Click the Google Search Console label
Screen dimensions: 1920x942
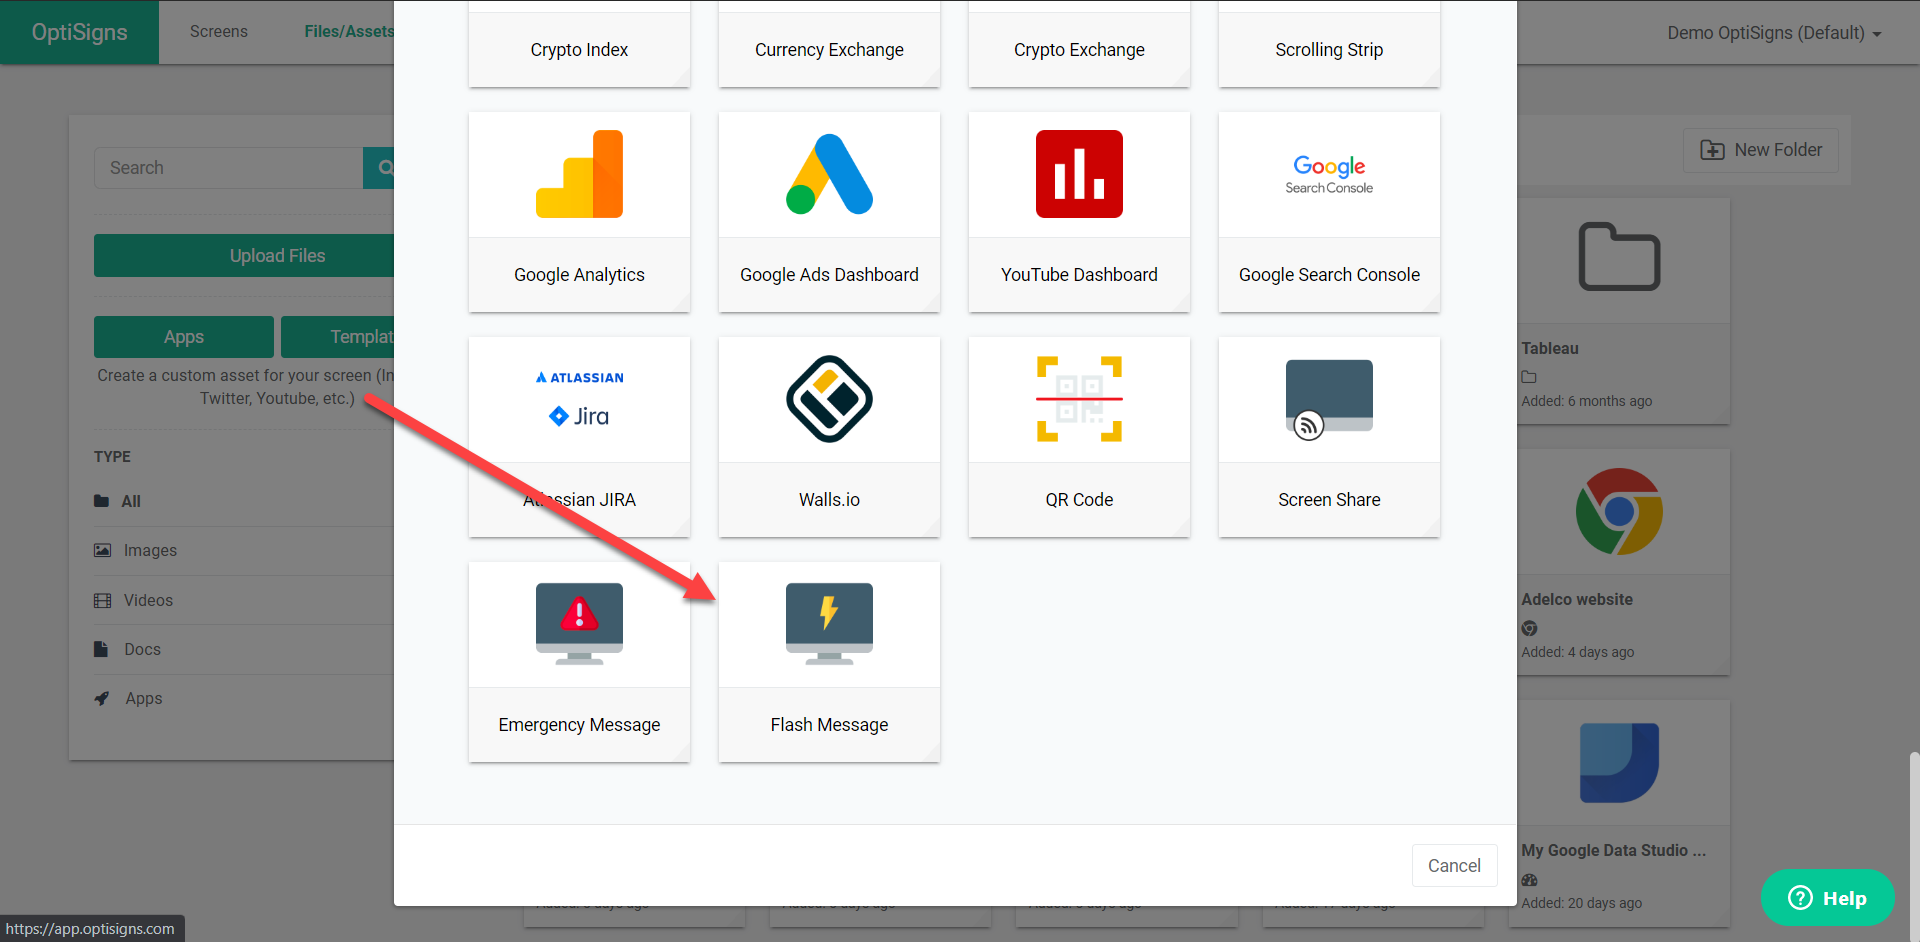tap(1329, 275)
